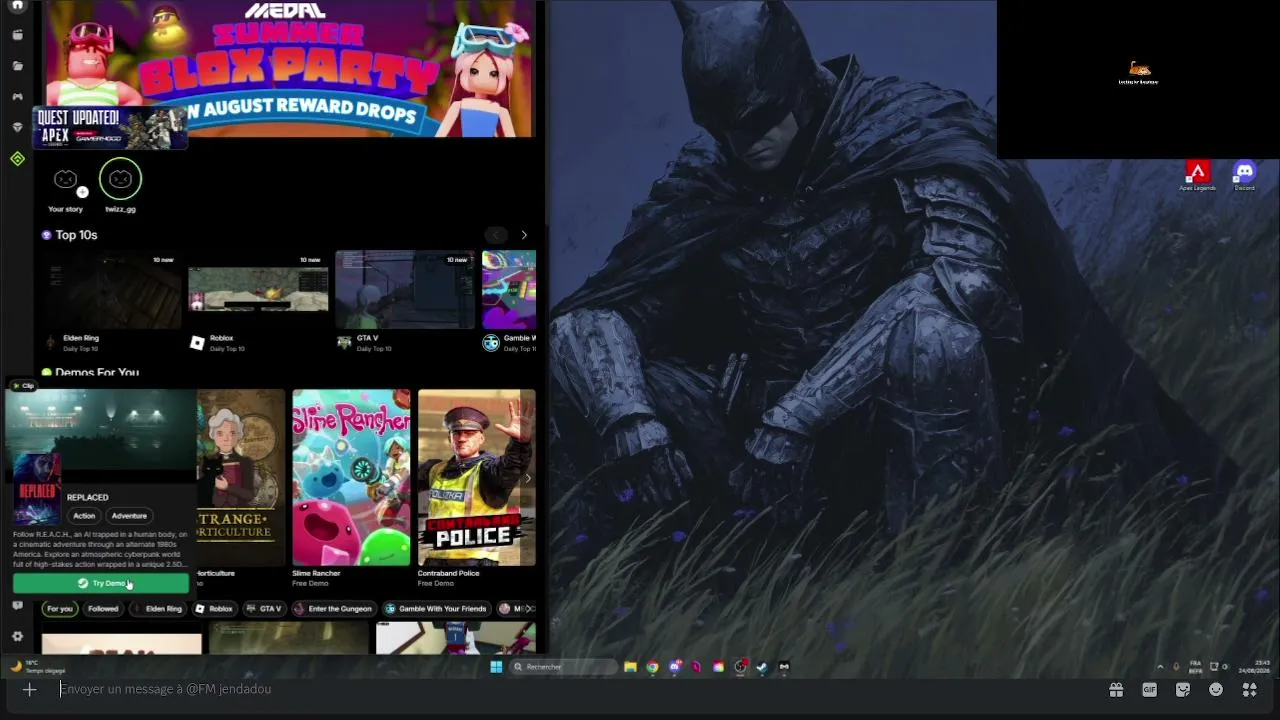Image resolution: width=1280 pixels, height=720 pixels.
Task: Open Discord desktop shortcut
Action: coord(1244,176)
